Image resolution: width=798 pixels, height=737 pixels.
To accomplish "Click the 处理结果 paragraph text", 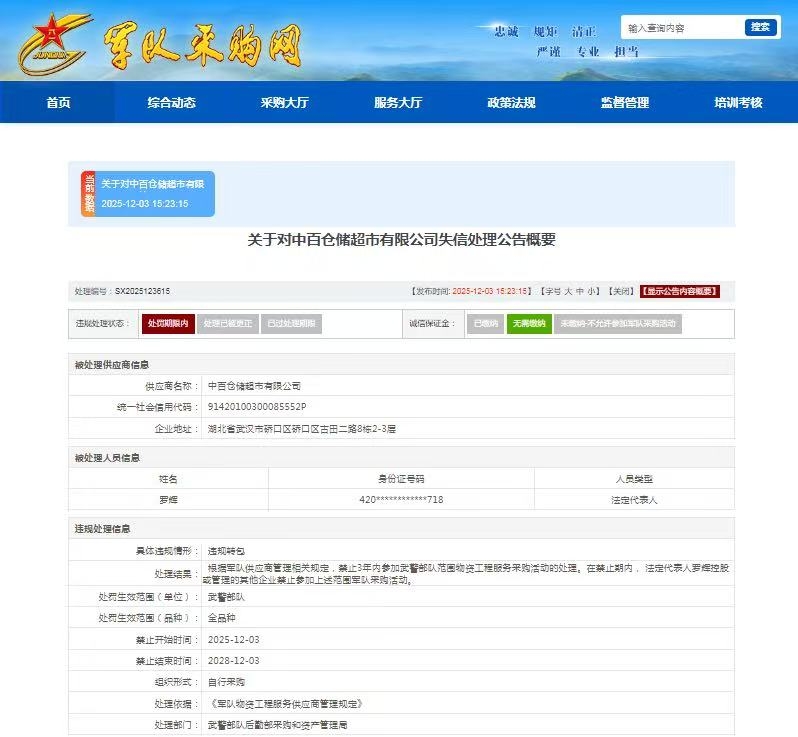I will [x=466, y=574].
